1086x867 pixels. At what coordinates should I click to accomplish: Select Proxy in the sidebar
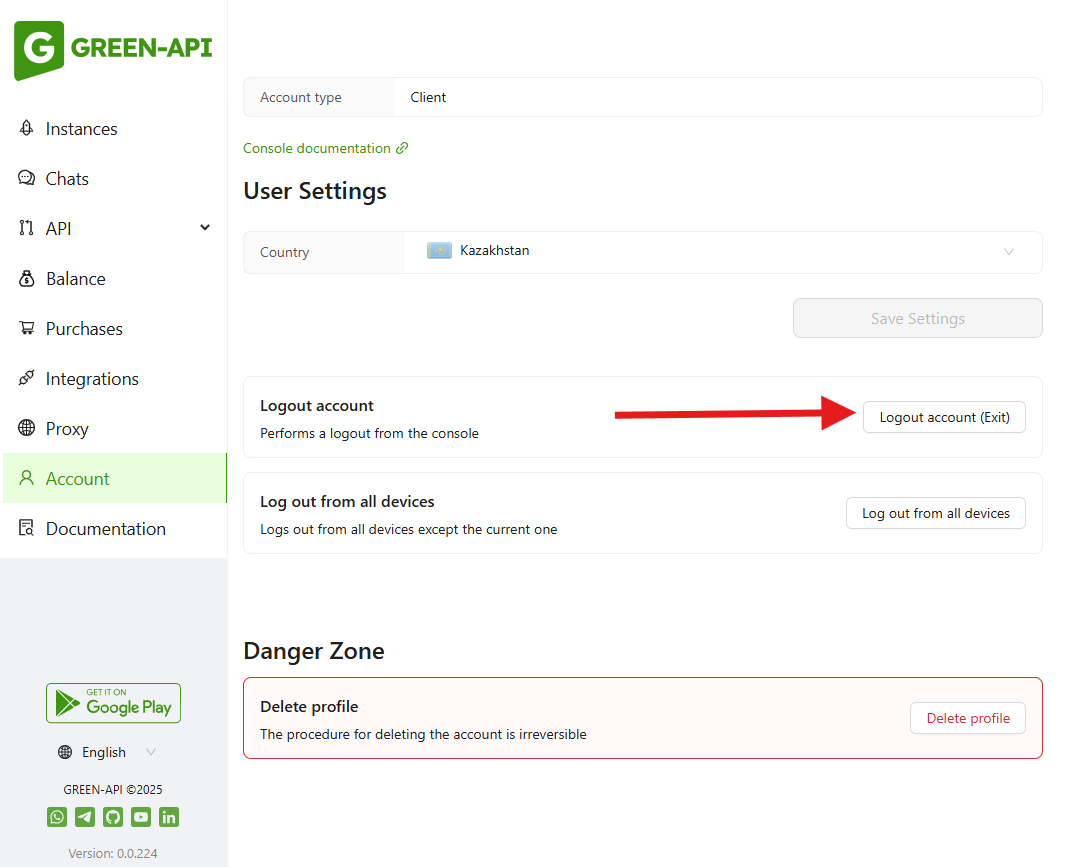tap(67, 429)
